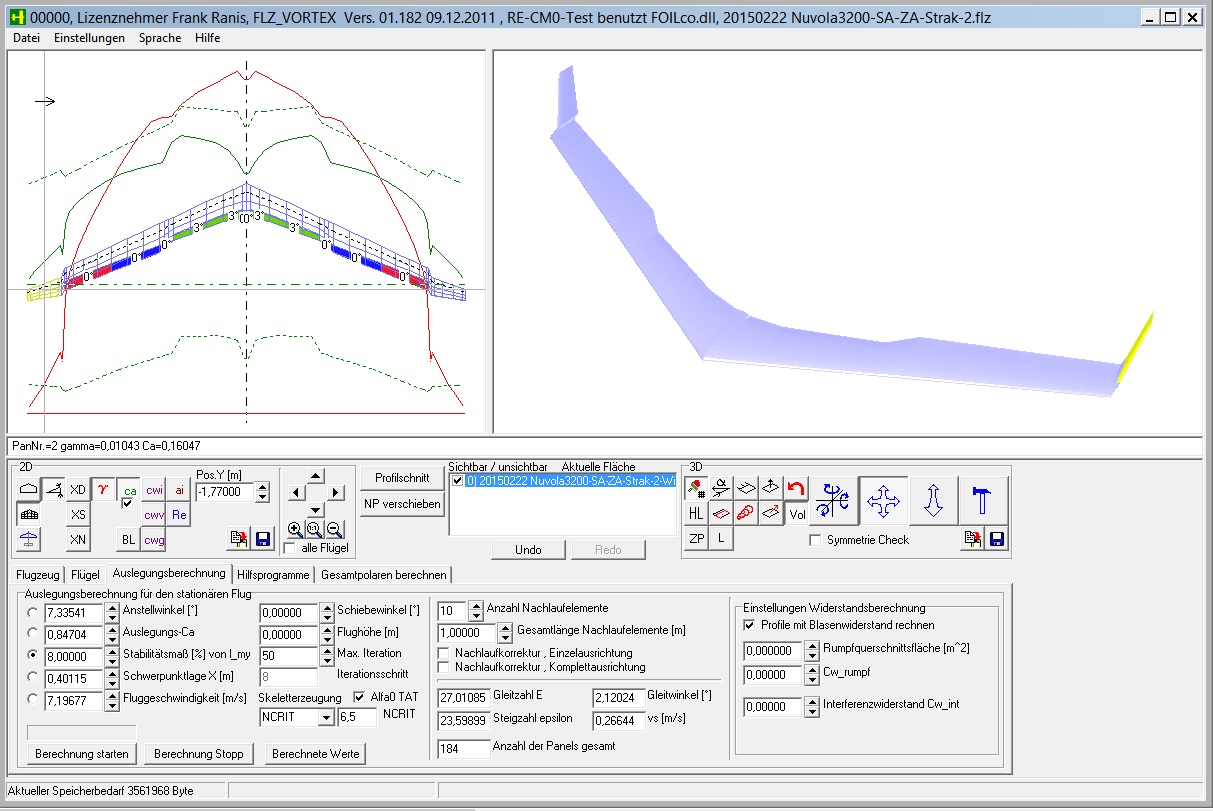The image size is (1213, 811).
Task: Tick the 'alle Flügel' checkbox
Action: click(x=290, y=548)
